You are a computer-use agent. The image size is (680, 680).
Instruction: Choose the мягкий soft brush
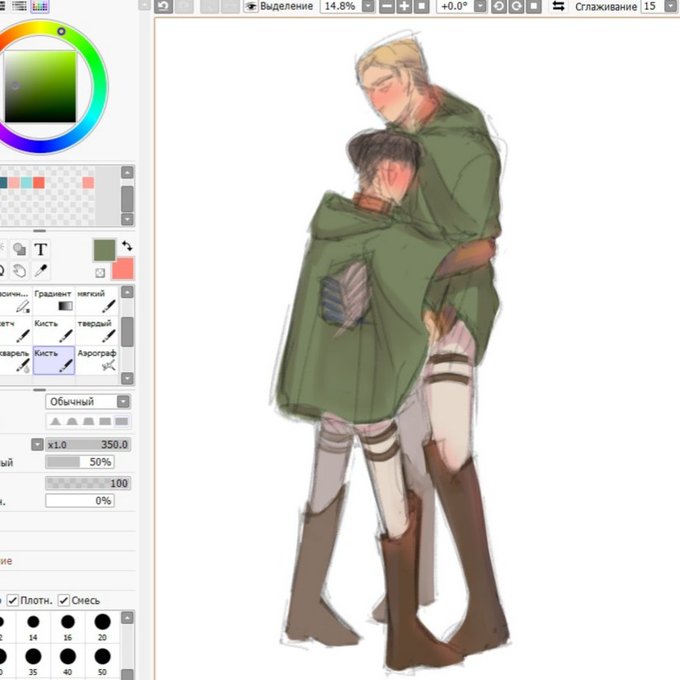(x=97, y=301)
